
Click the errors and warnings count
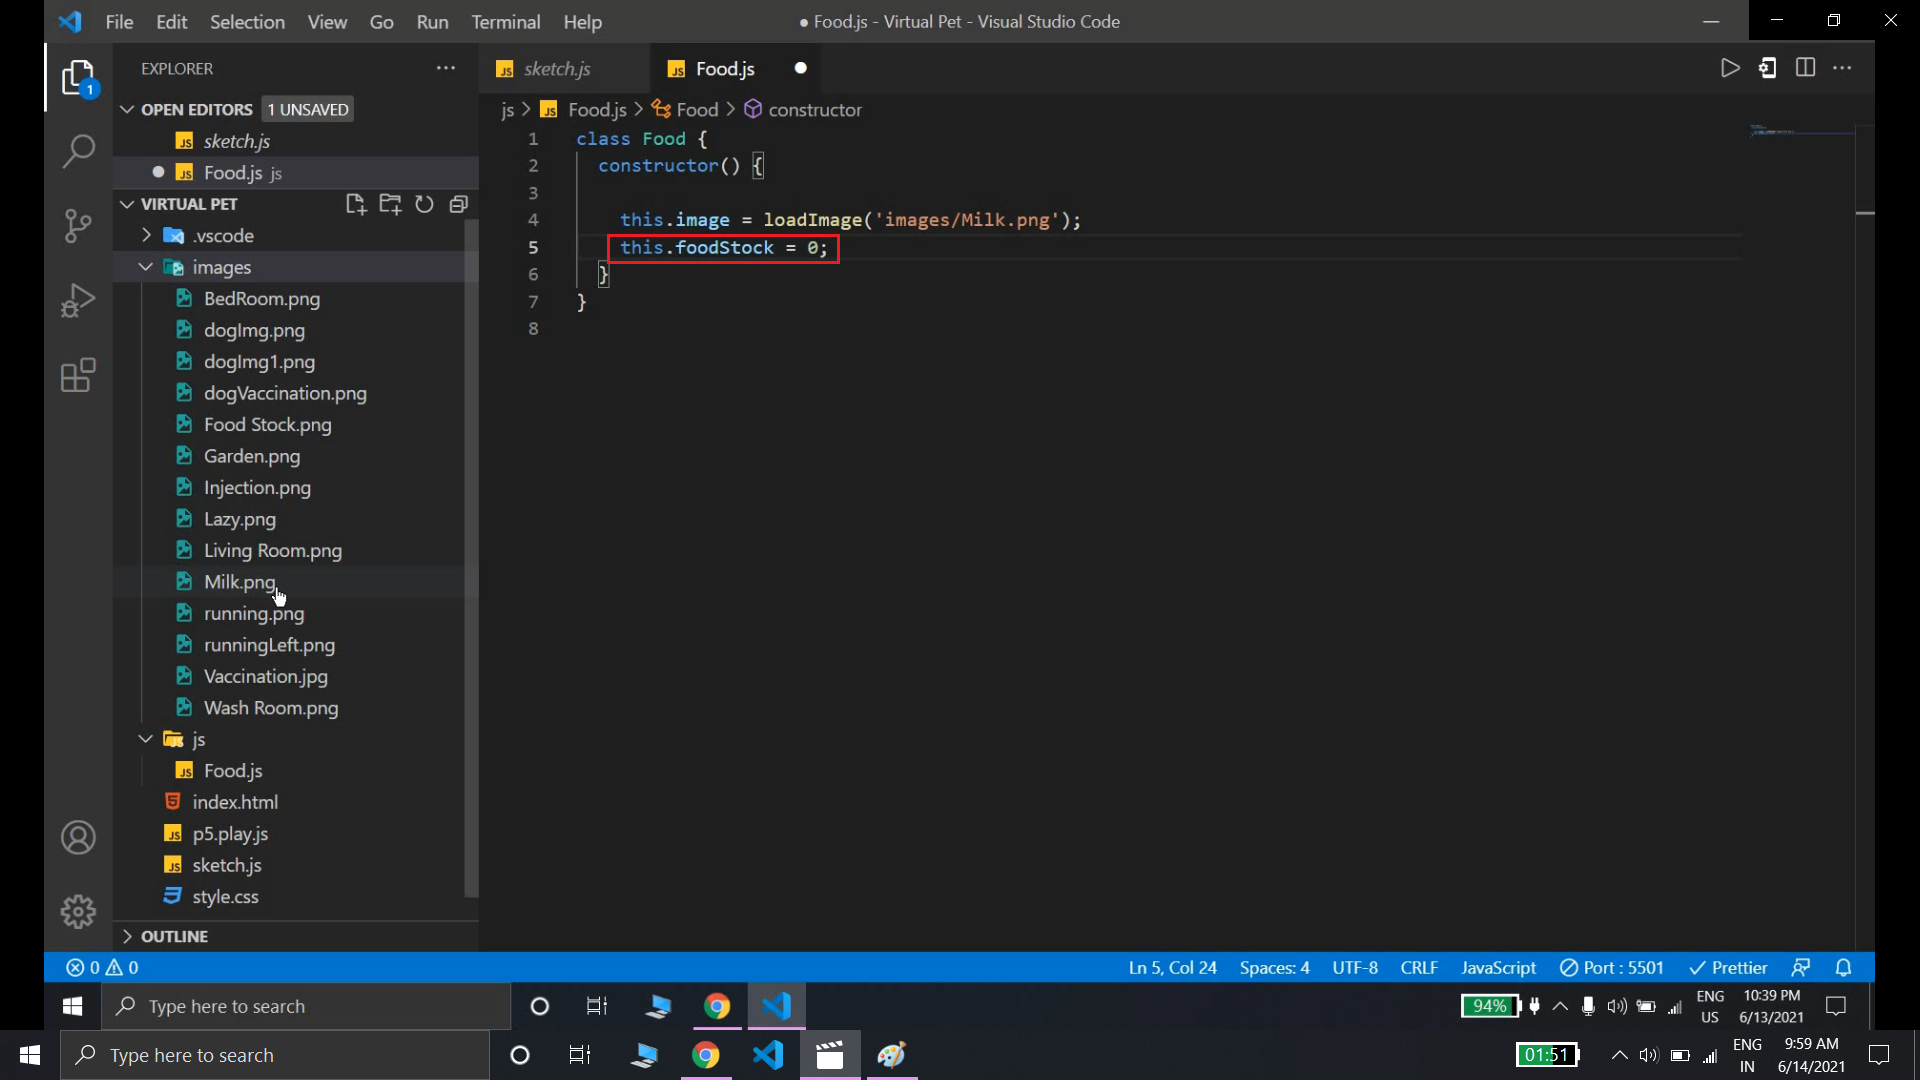point(102,967)
